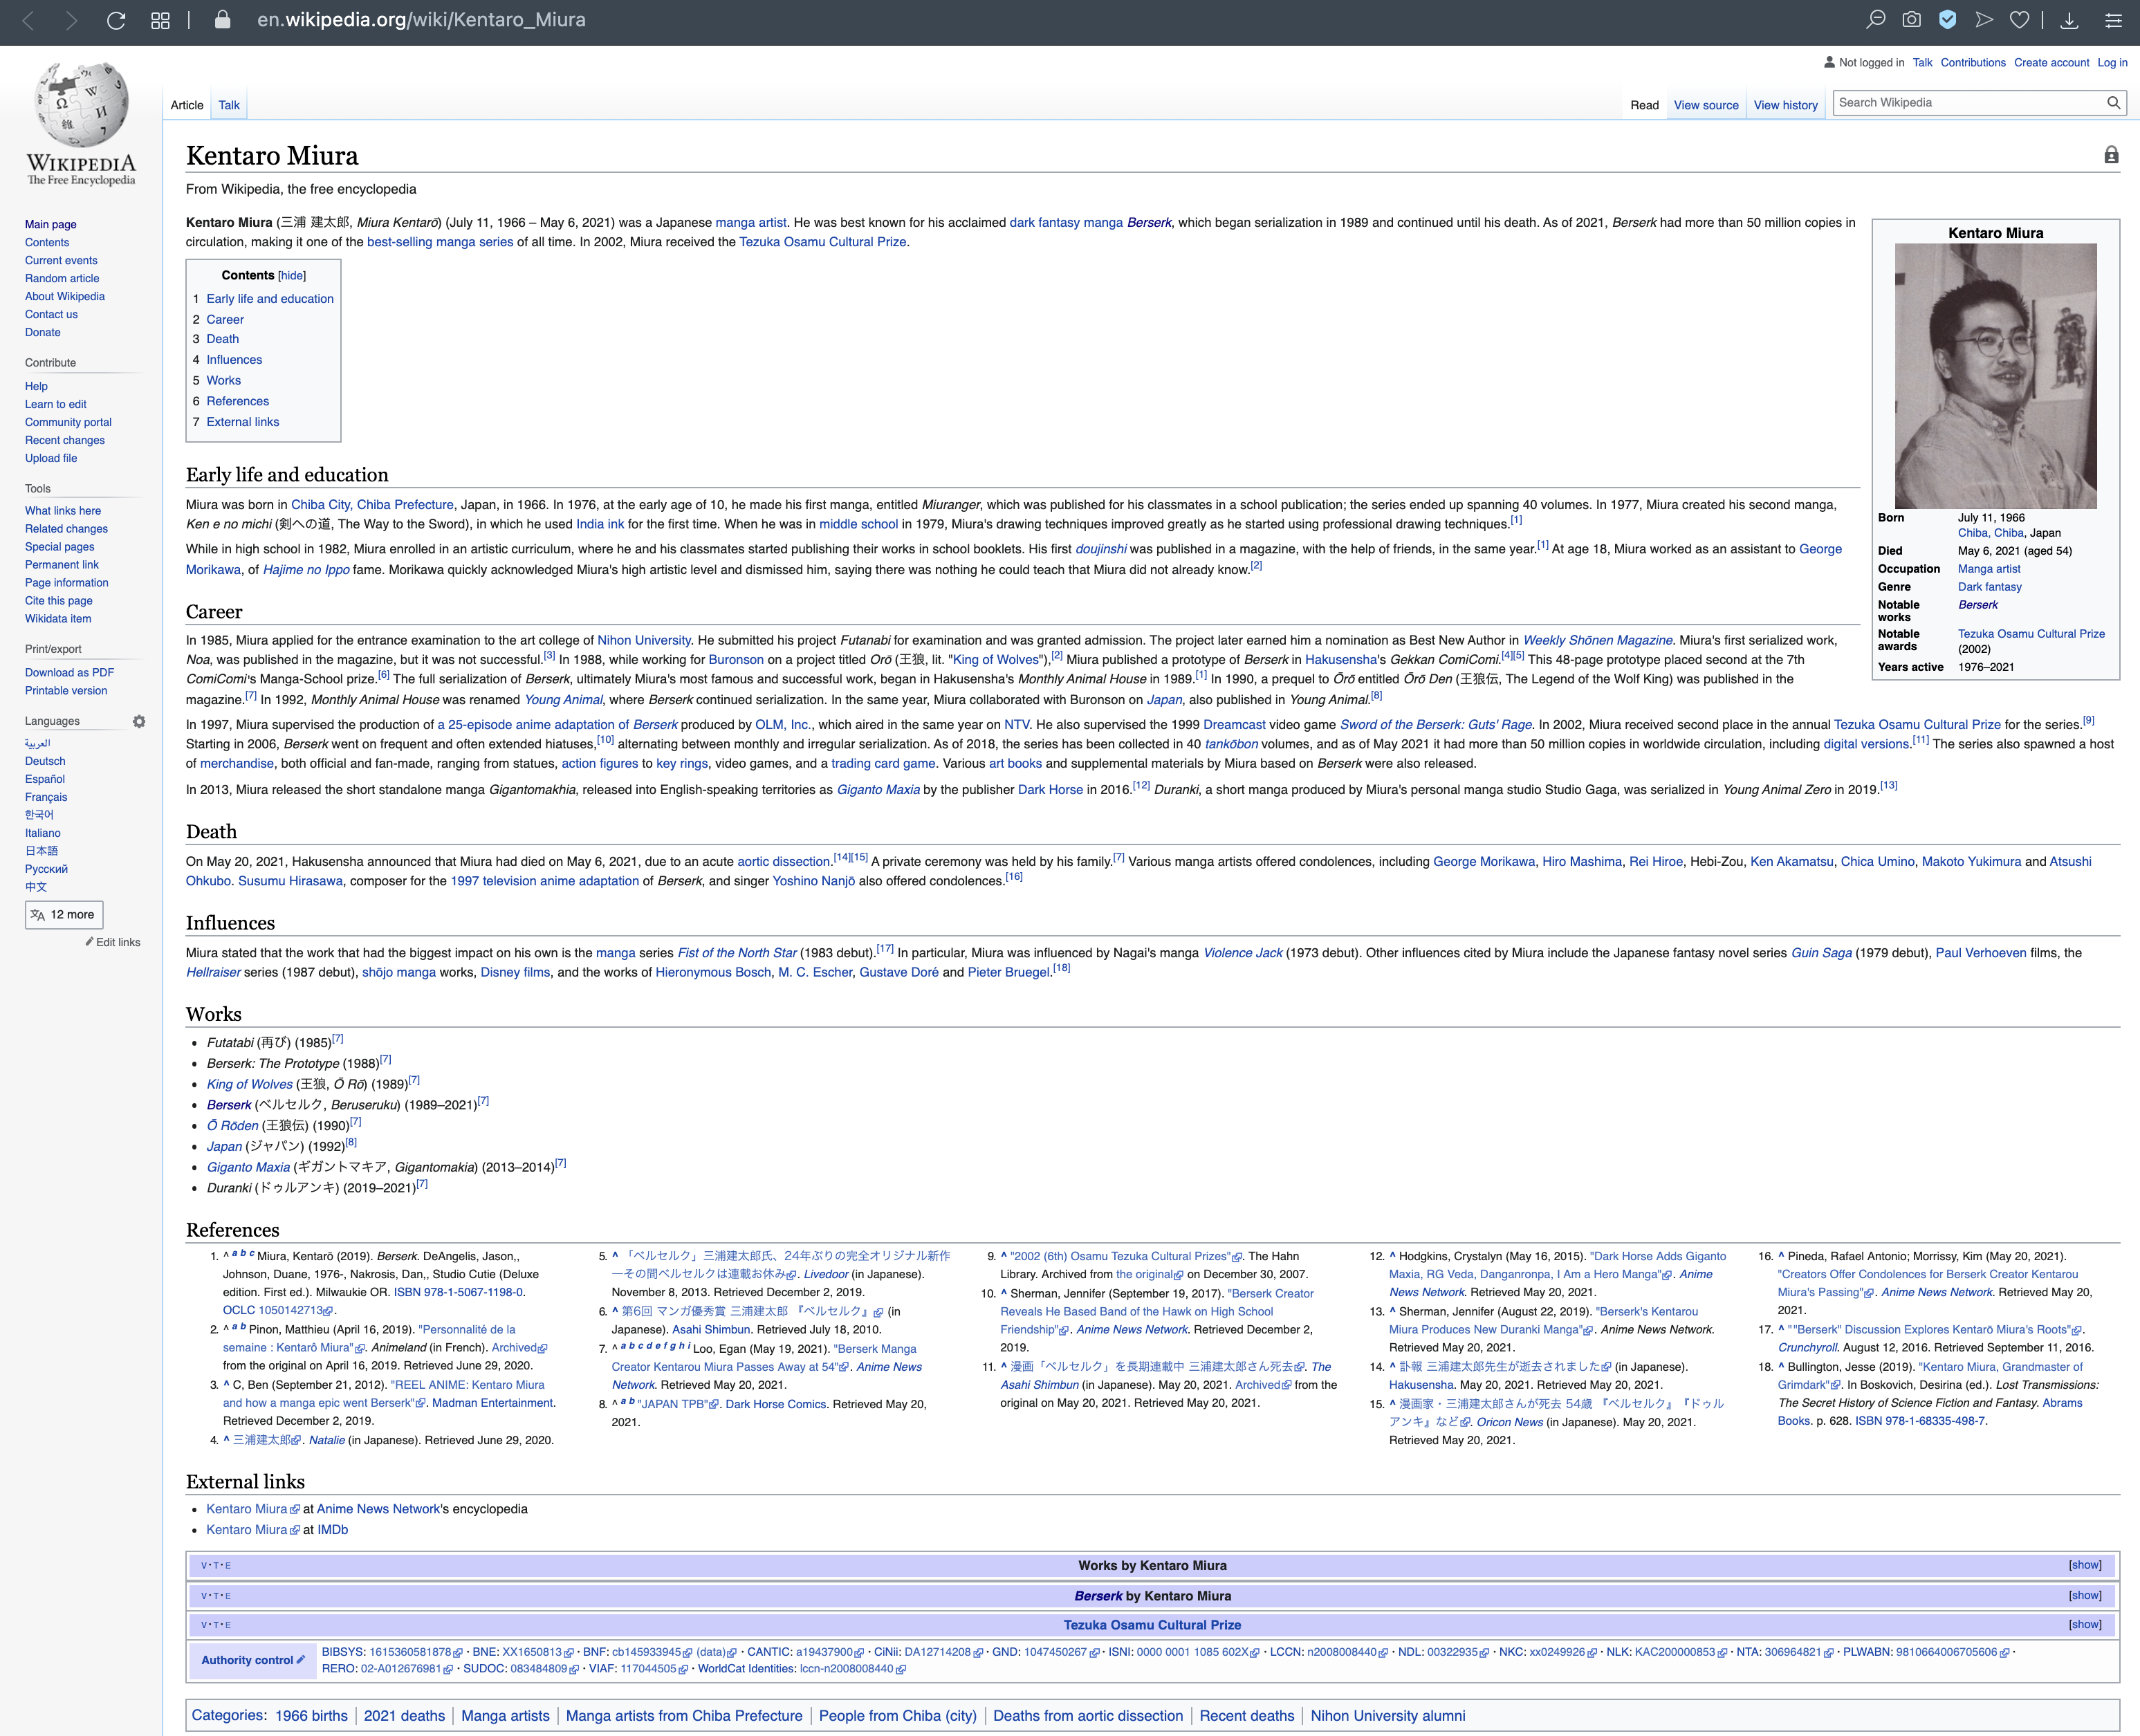Open the Tezuka Osamu Cultural Prize infobox link

pos(2031,634)
